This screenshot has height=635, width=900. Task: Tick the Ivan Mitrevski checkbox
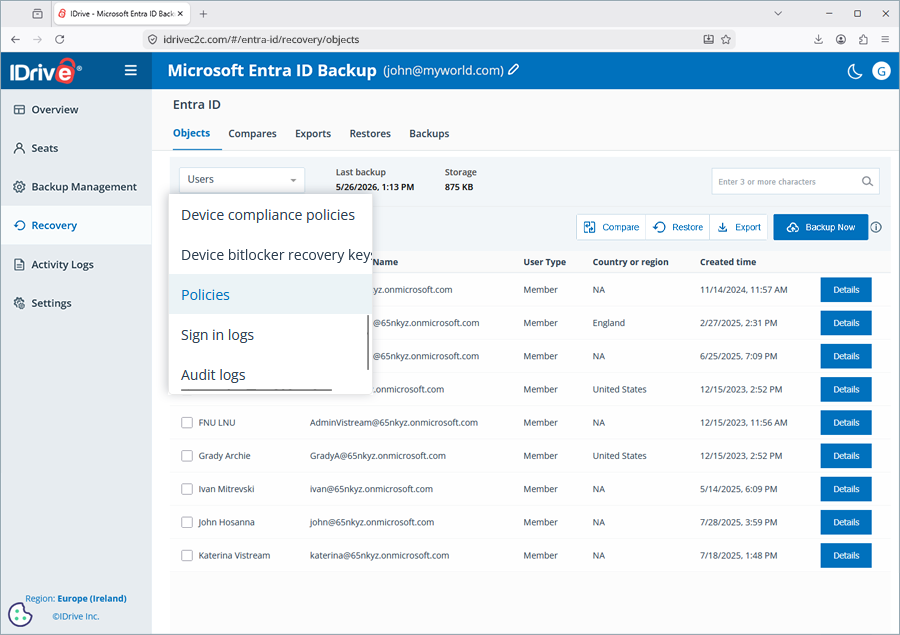pyautogui.click(x=187, y=489)
